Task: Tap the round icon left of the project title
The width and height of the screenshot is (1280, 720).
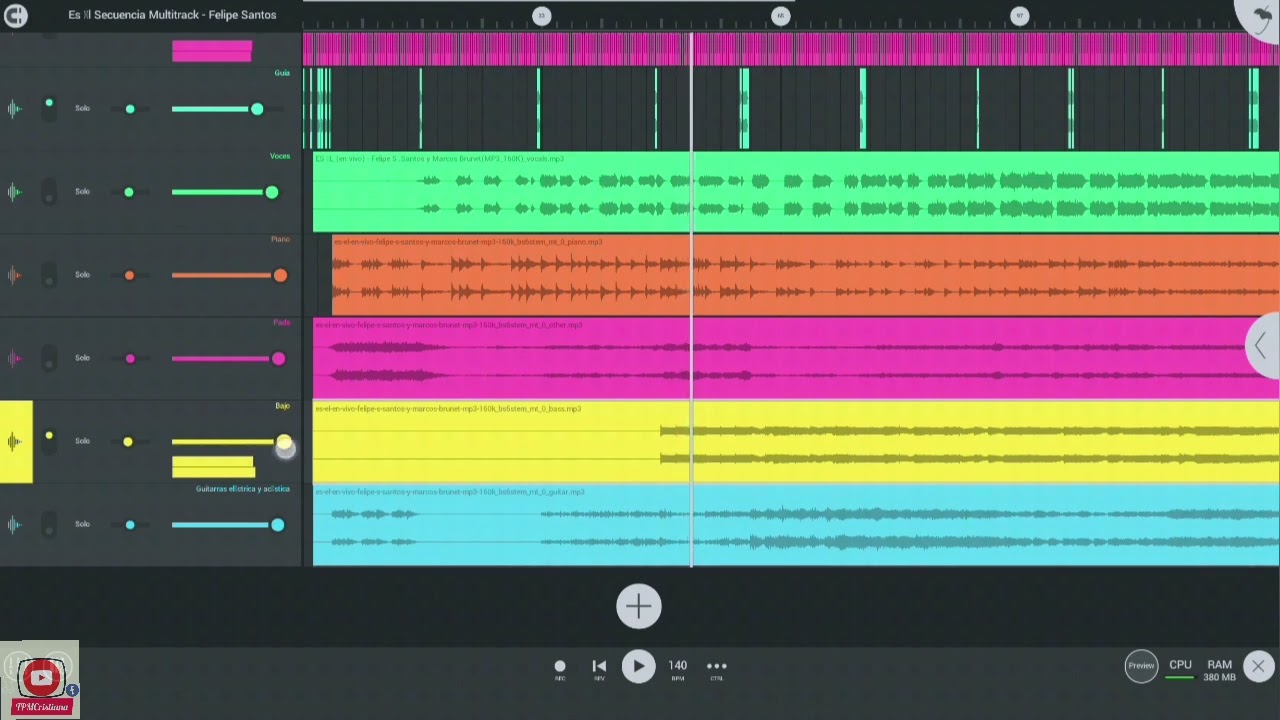Action: point(15,15)
